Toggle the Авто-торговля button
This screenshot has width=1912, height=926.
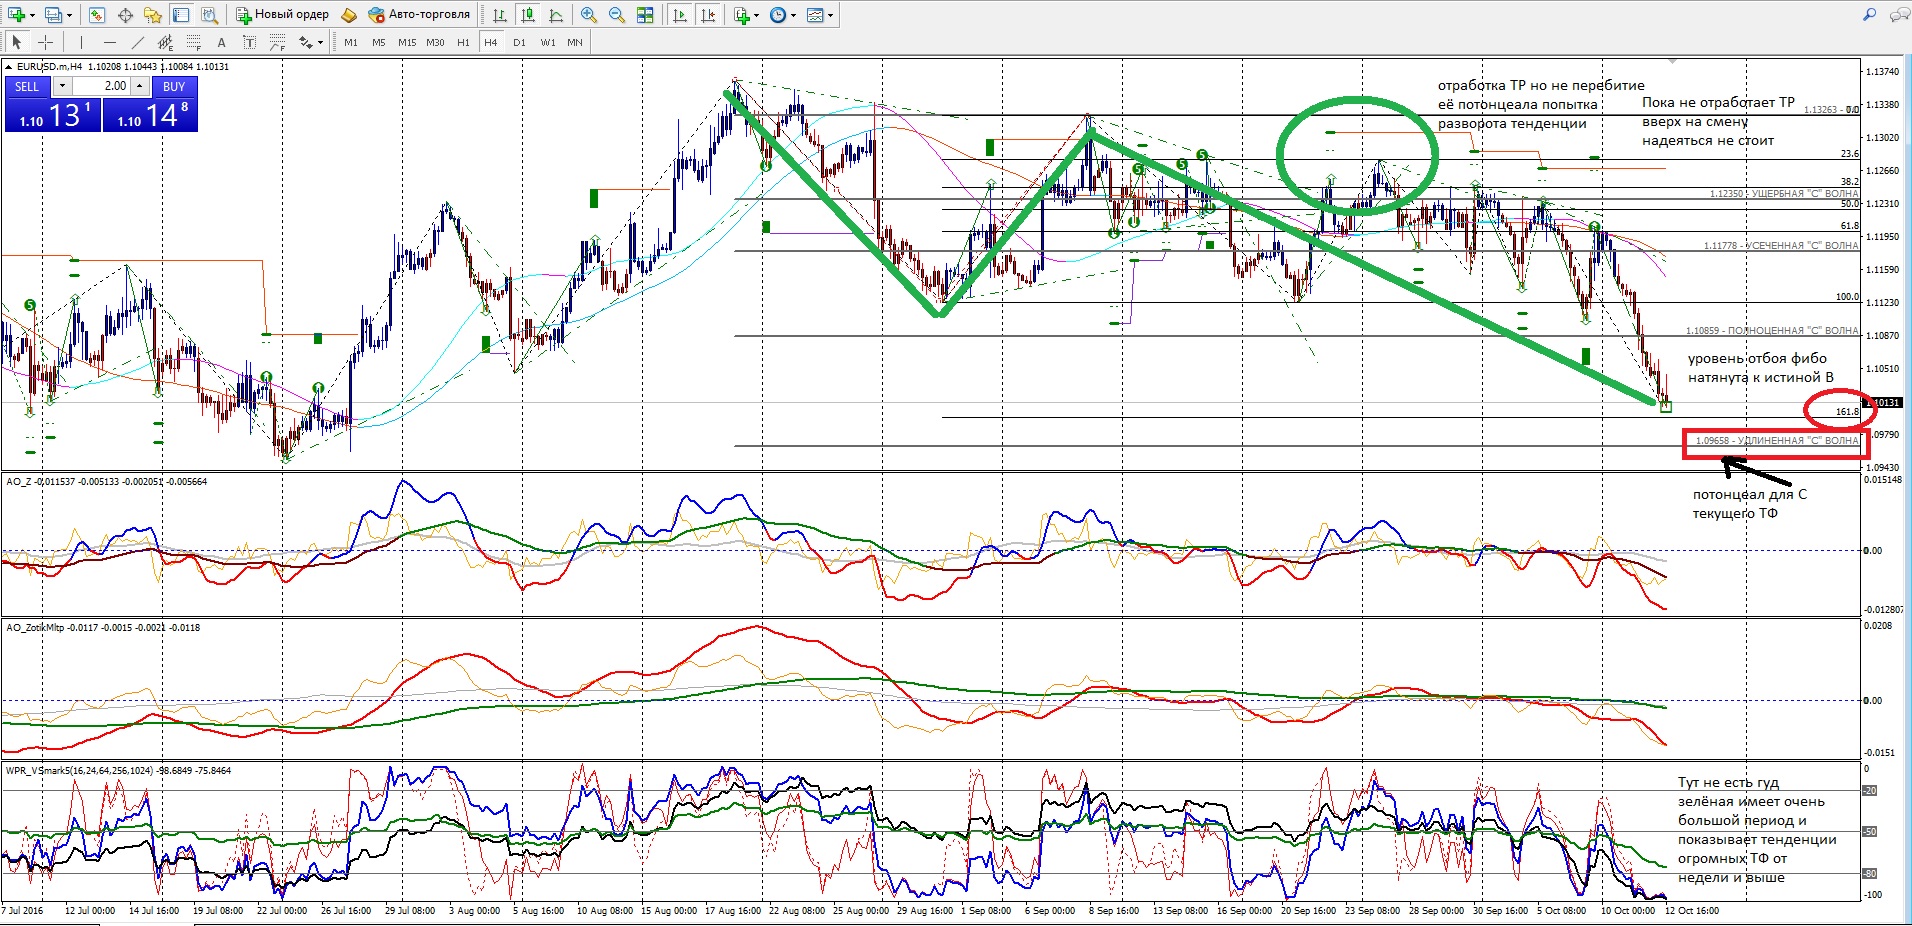(419, 15)
